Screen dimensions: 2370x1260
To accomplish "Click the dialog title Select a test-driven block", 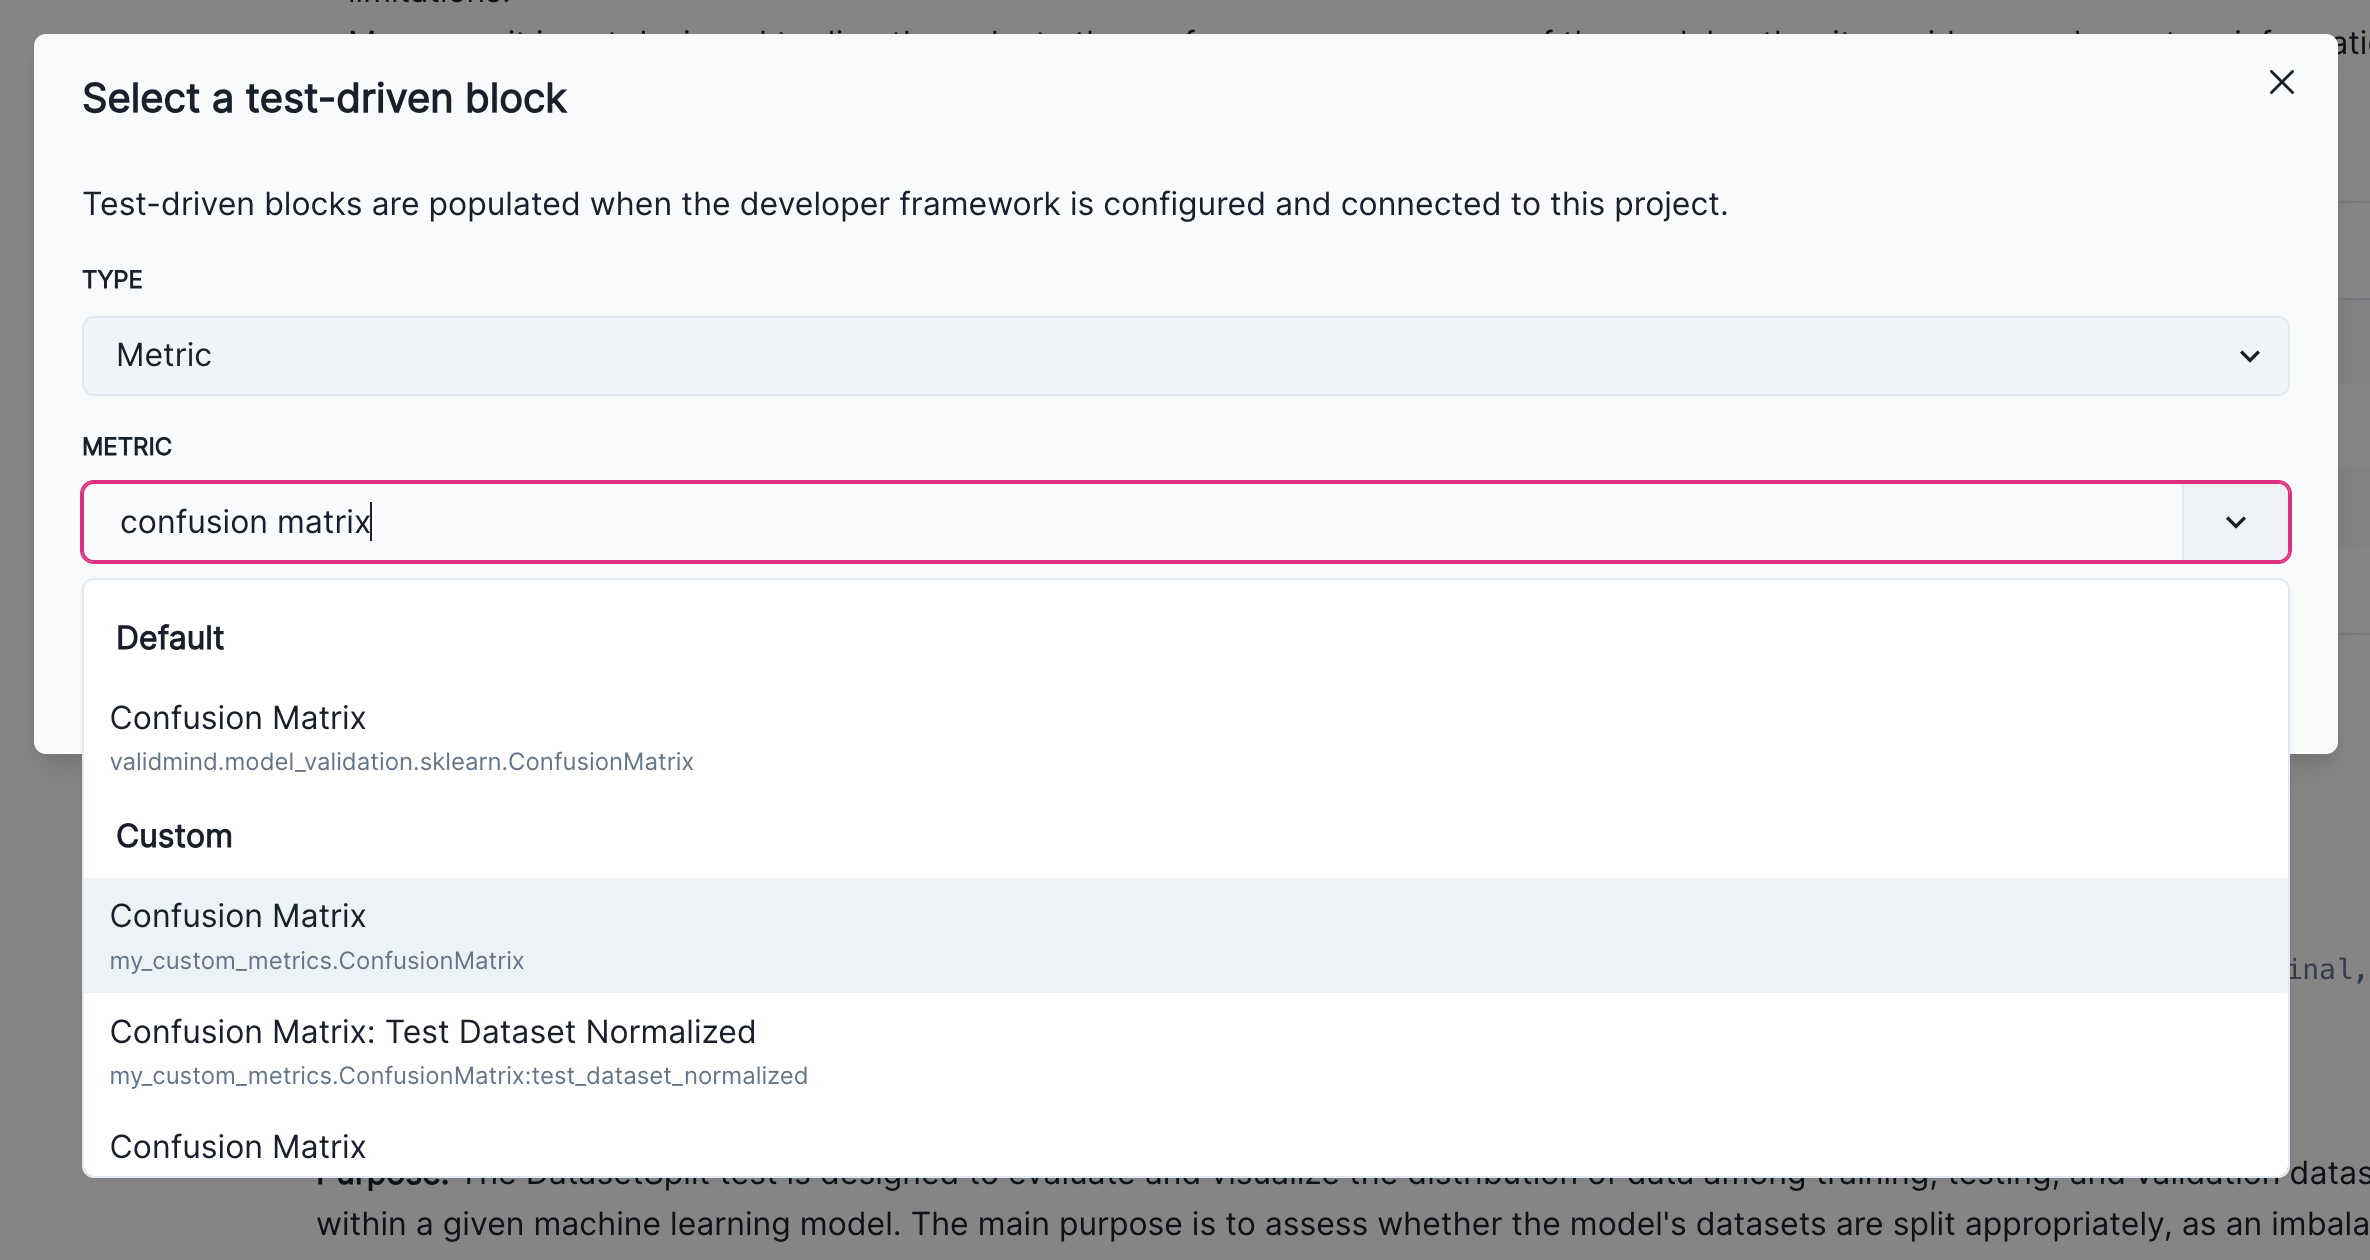I will (x=324, y=97).
